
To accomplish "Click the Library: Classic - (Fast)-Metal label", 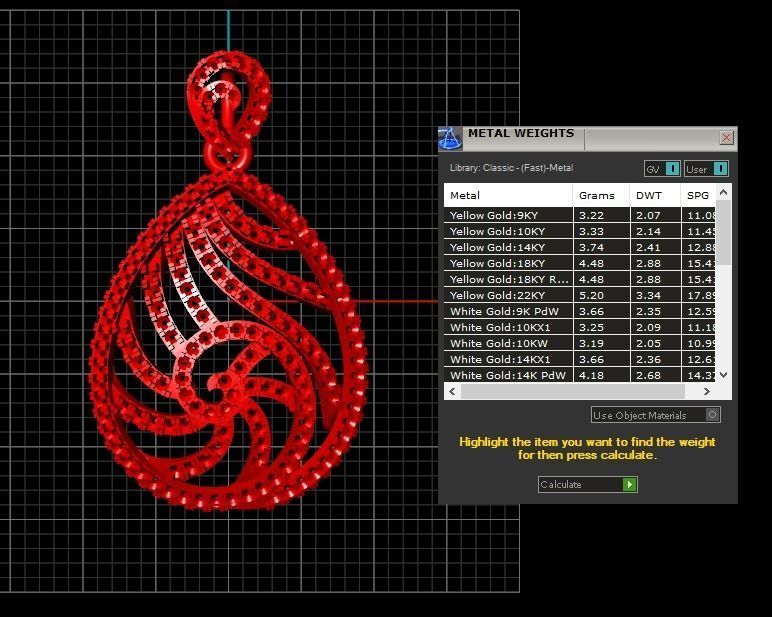I will coord(511,168).
